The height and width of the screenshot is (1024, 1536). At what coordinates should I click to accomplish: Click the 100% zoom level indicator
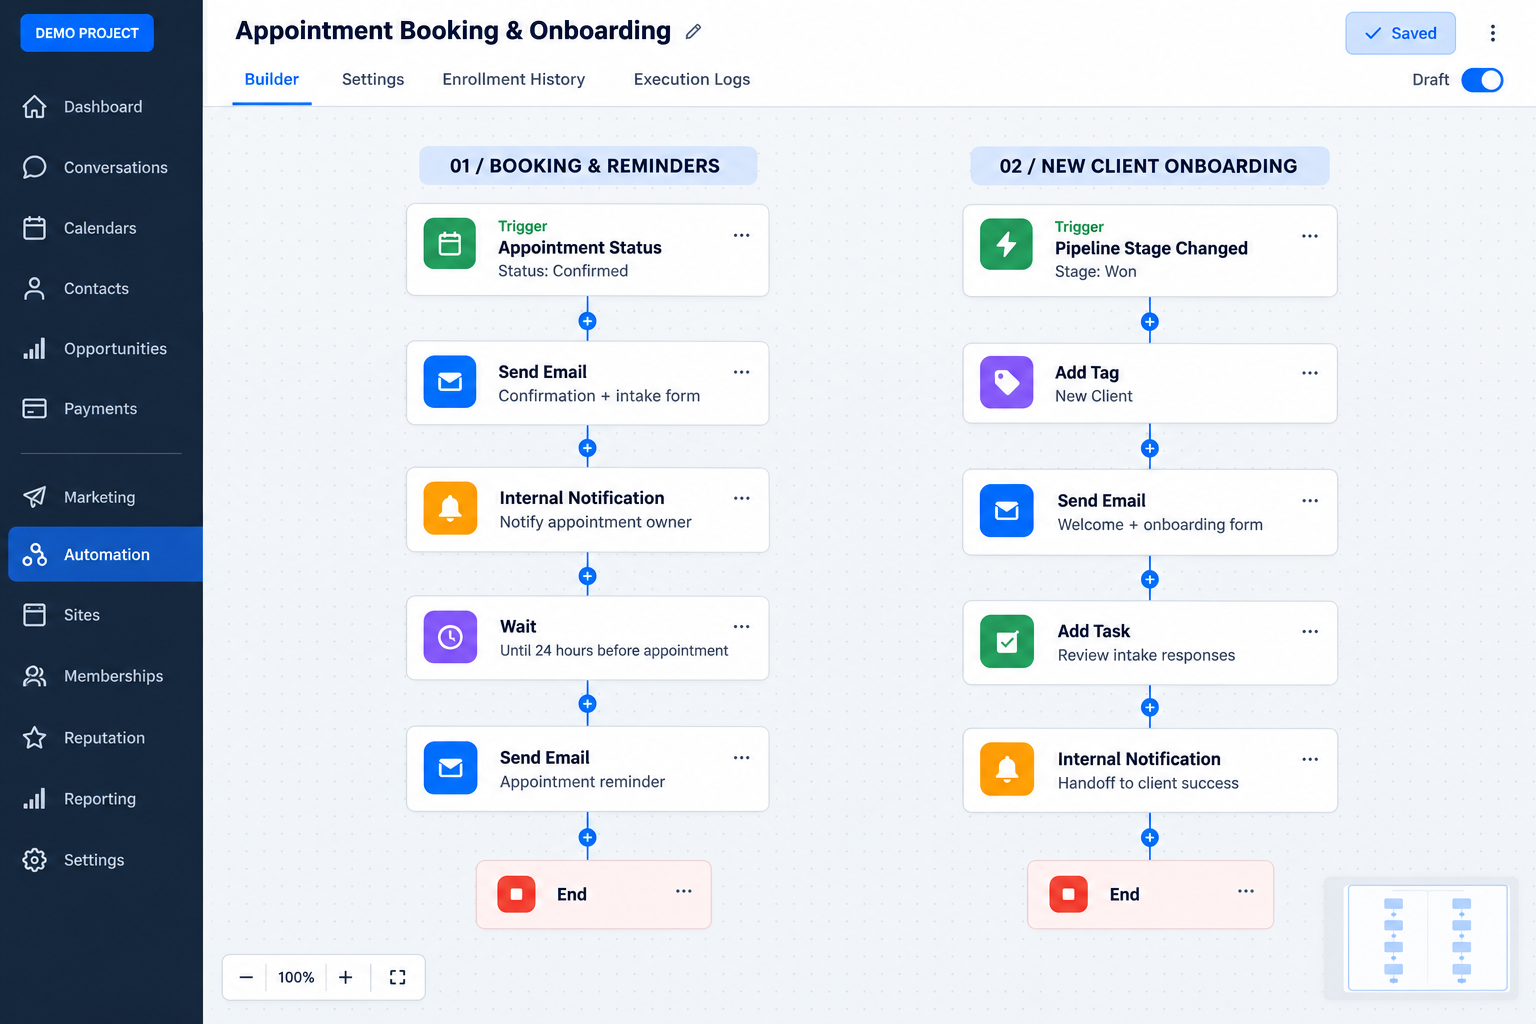pos(296,977)
